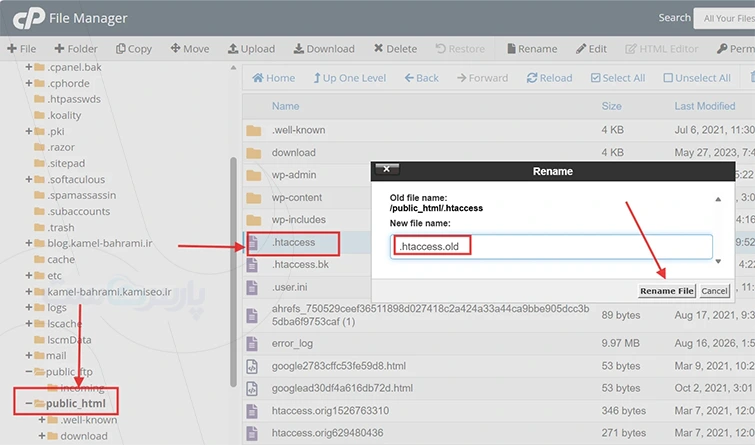Select the .user.ini file icon
Screen dimensions: 755x445
pos(252,288)
